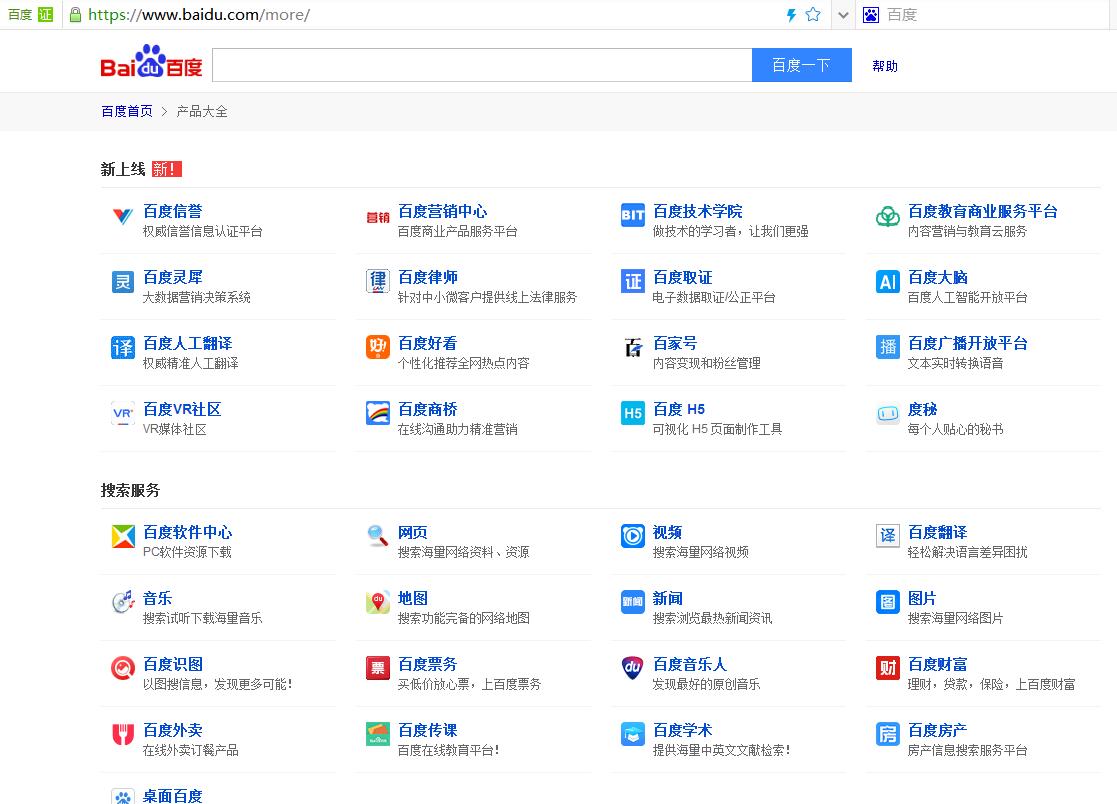The image size is (1117, 804).
Task: Click the main Baidu search input field
Action: (482, 65)
